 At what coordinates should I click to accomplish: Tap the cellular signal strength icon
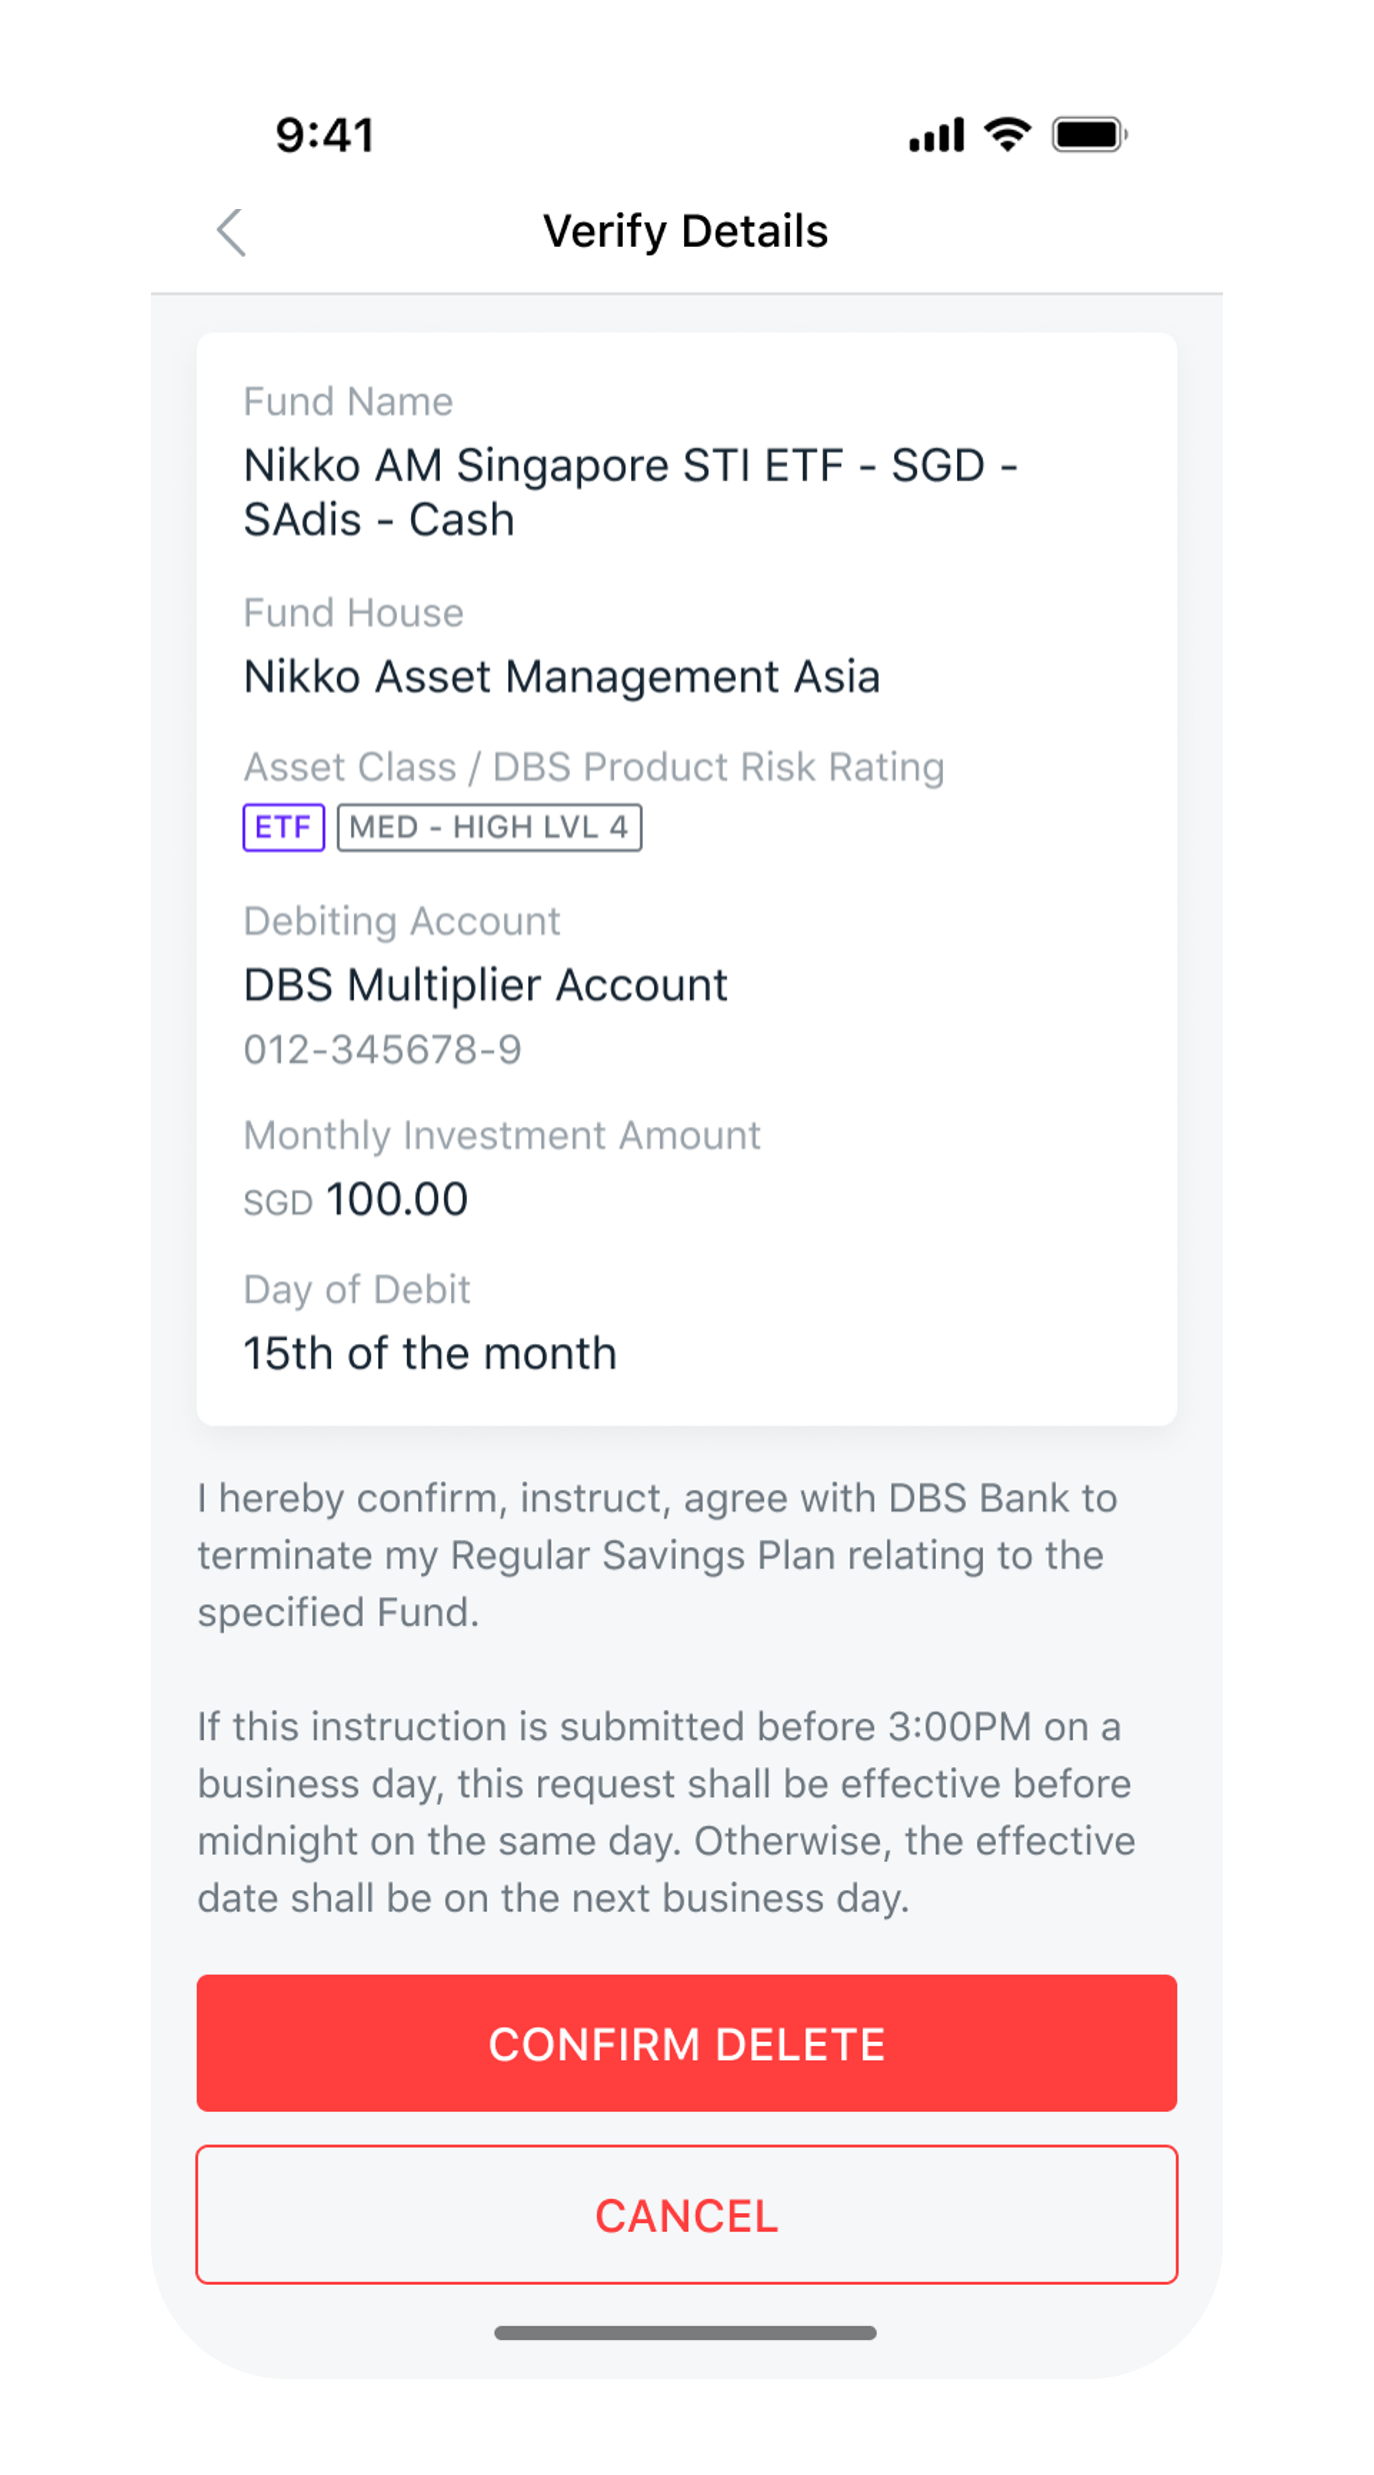click(x=936, y=134)
